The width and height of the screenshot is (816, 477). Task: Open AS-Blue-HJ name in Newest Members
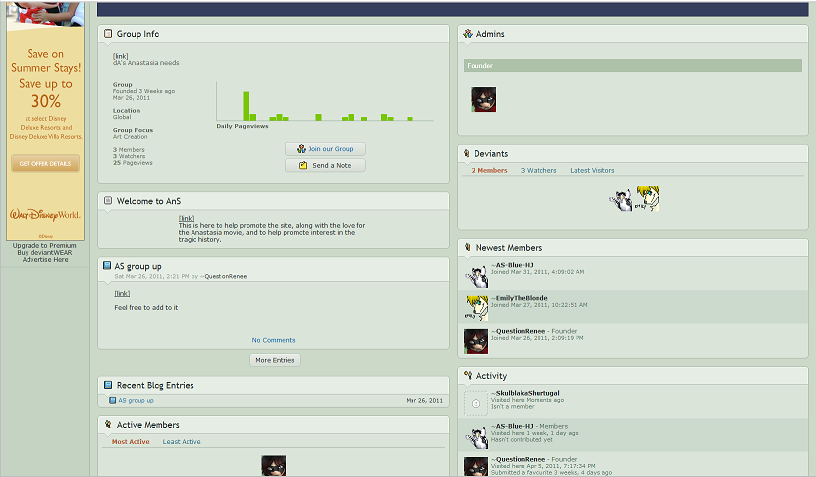click(513, 265)
